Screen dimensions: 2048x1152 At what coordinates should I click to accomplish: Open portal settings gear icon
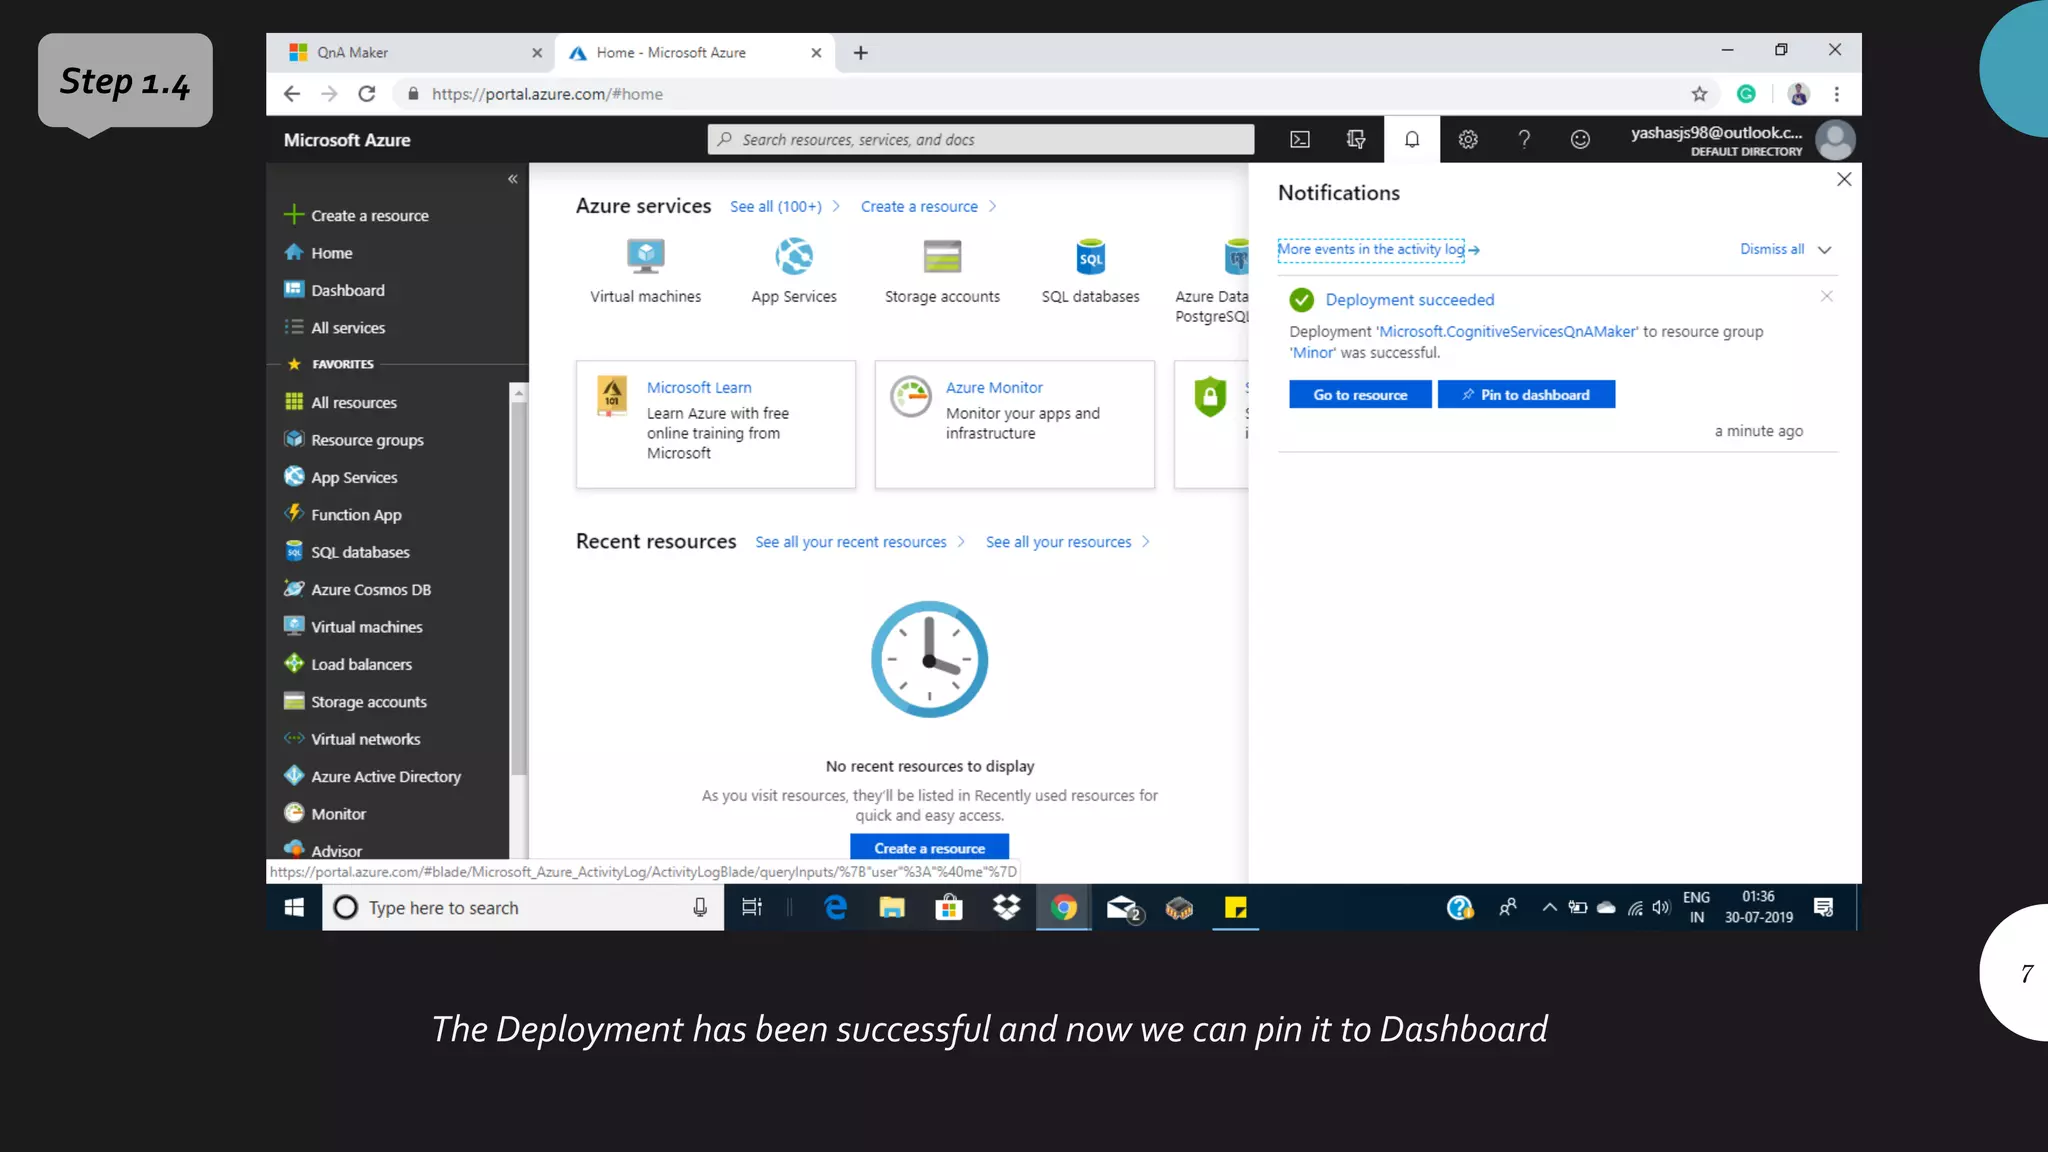coord(1467,140)
